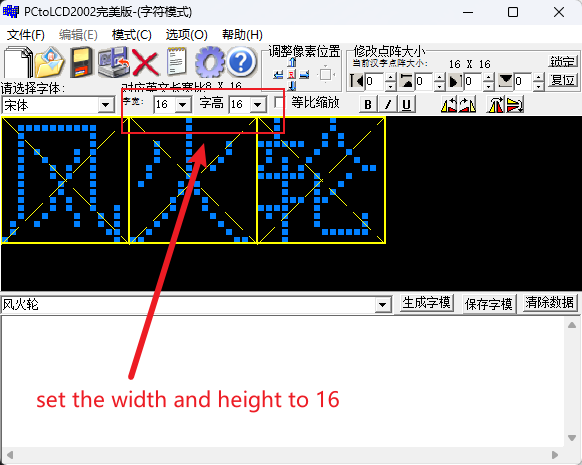Select the 轮 character cell in the preview
This screenshot has height=465, width=582.
321,180
